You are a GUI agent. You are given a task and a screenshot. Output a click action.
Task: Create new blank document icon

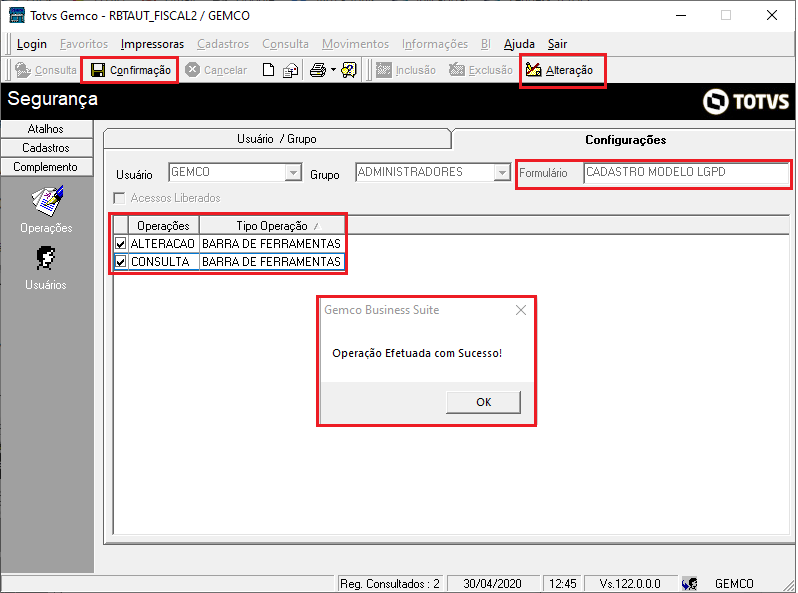click(x=268, y=70)
